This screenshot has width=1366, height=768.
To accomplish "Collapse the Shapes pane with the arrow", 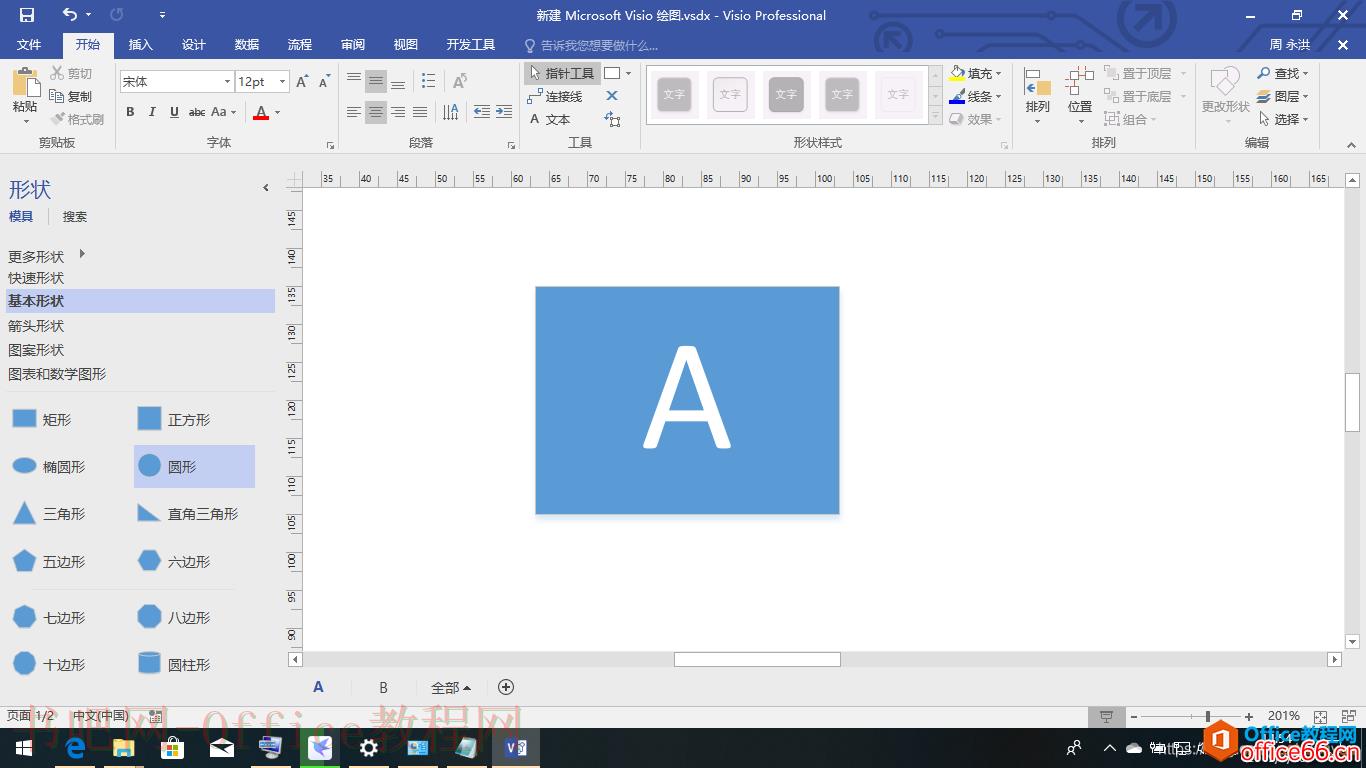I will (266, 187).
